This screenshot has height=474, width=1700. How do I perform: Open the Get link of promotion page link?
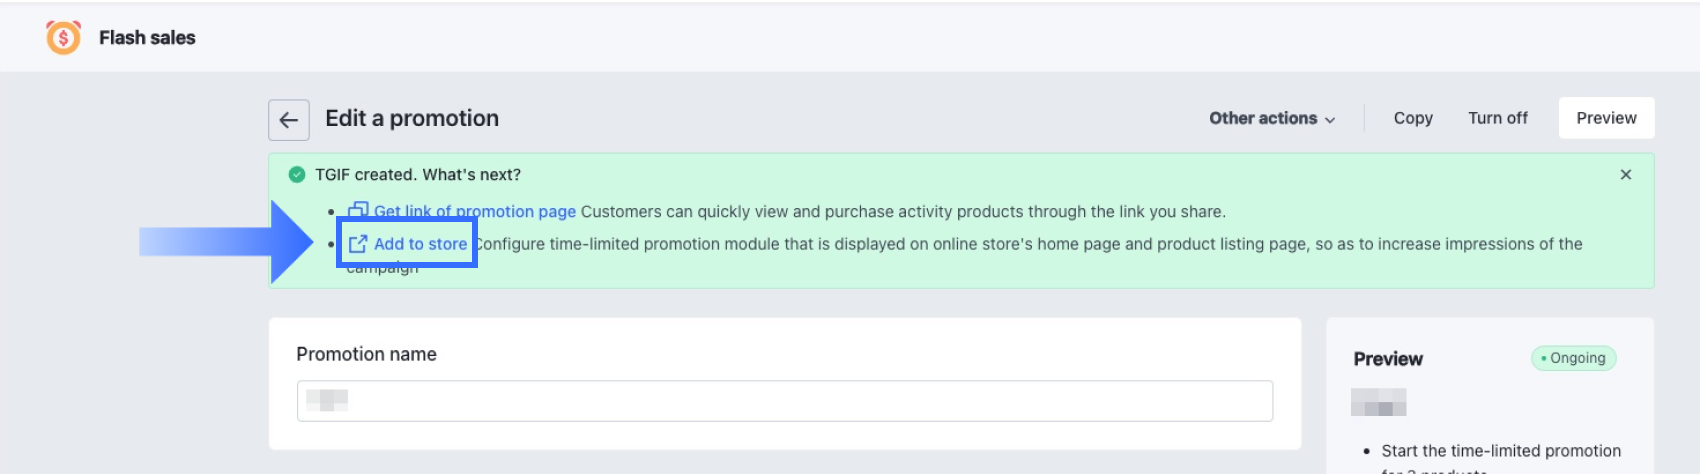coord(475,212)
